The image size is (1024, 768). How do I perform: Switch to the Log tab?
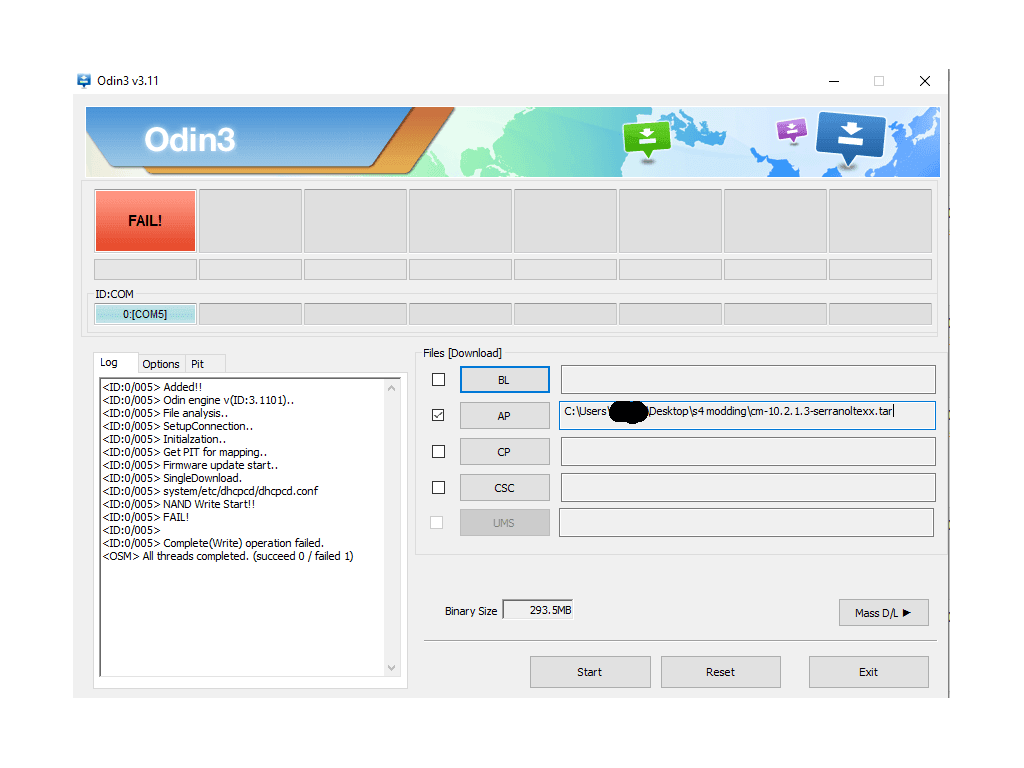click(109, 362)
